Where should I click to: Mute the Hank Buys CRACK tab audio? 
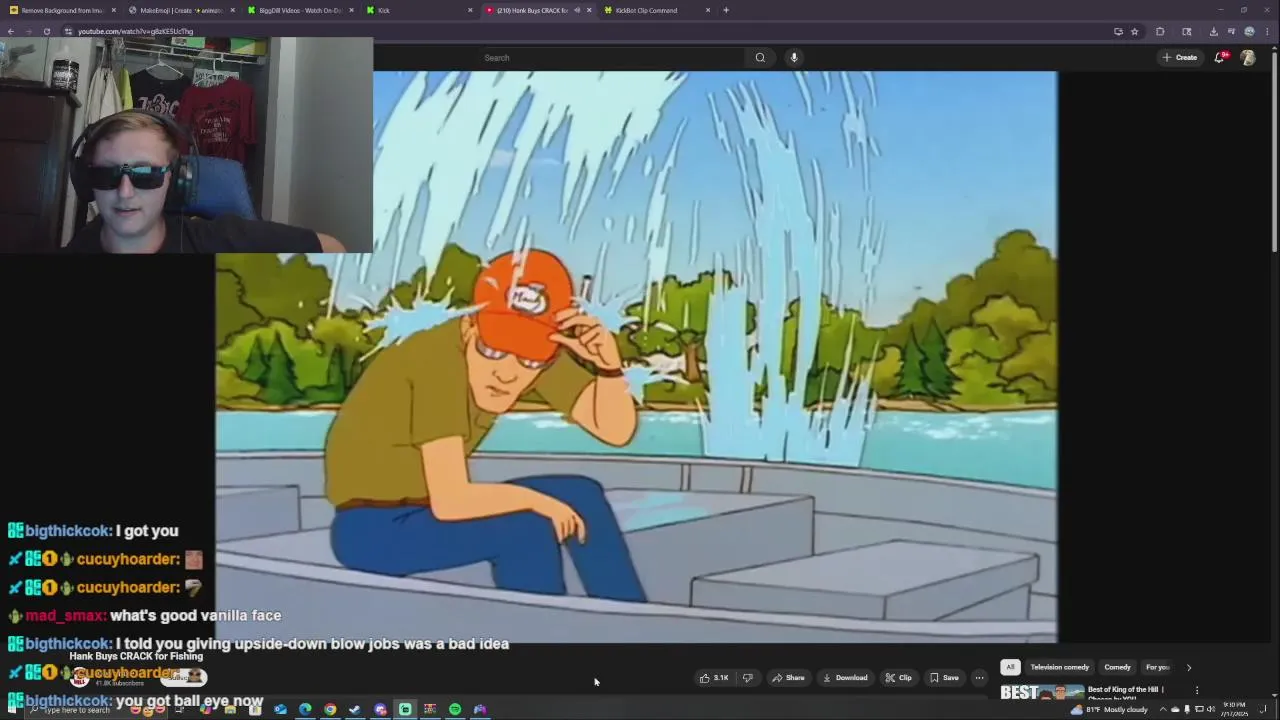click(576, 10)
